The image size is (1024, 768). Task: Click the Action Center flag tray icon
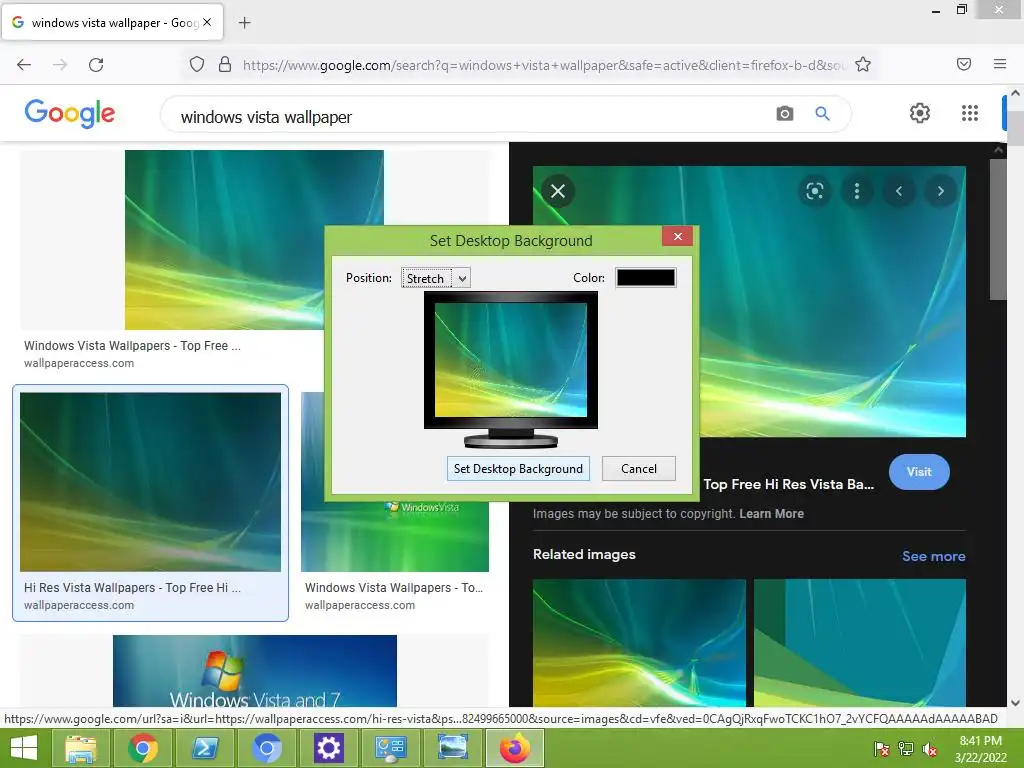pos(881,749)
